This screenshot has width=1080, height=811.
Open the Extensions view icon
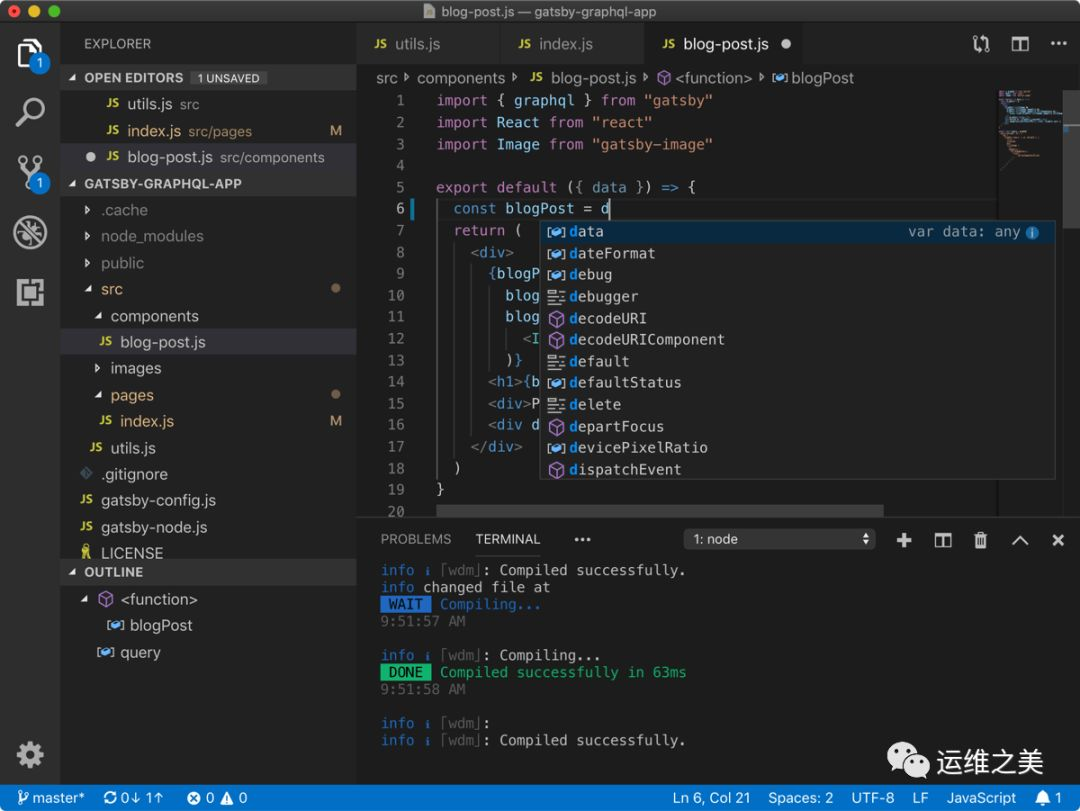(x=30, y=292)
